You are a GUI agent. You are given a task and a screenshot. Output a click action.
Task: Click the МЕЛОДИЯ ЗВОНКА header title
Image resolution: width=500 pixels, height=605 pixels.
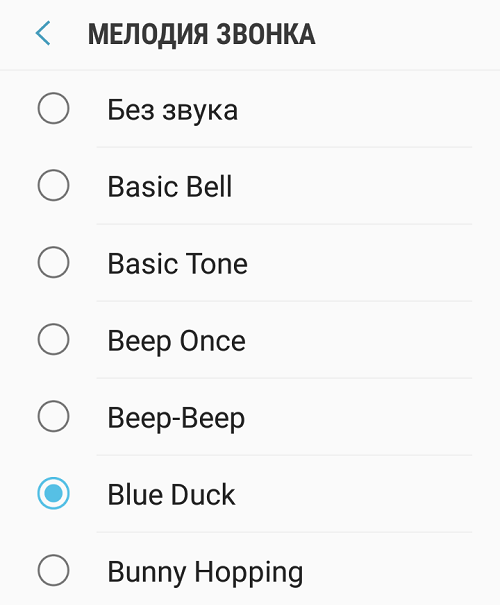coord(201,35)
